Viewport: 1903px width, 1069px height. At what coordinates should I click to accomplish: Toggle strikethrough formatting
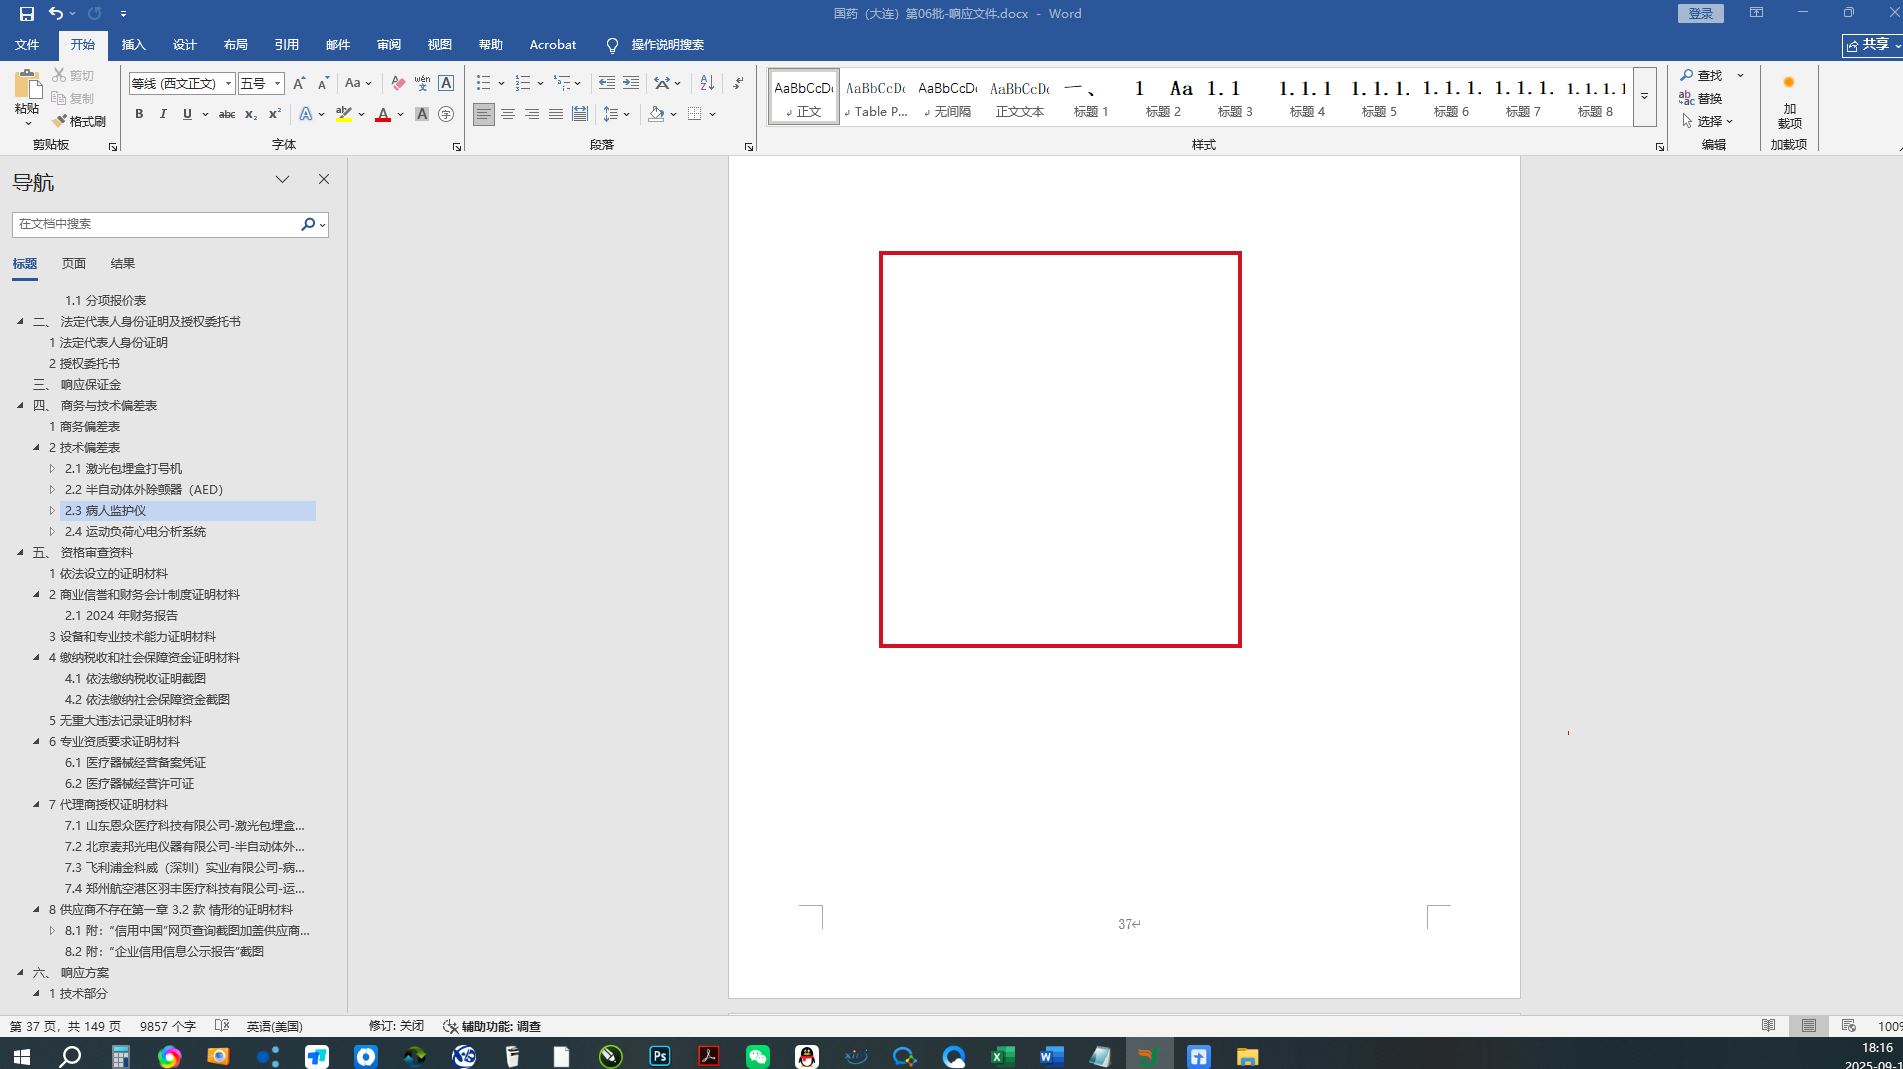coord(227,114)
